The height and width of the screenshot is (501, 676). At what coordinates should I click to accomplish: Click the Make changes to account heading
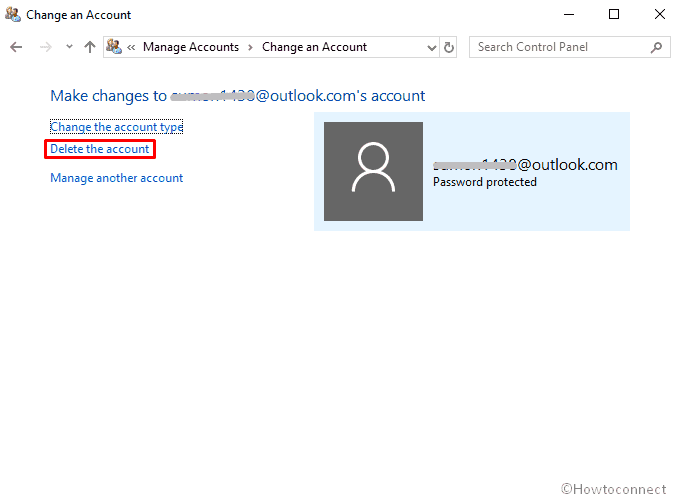tap(238, 96)
